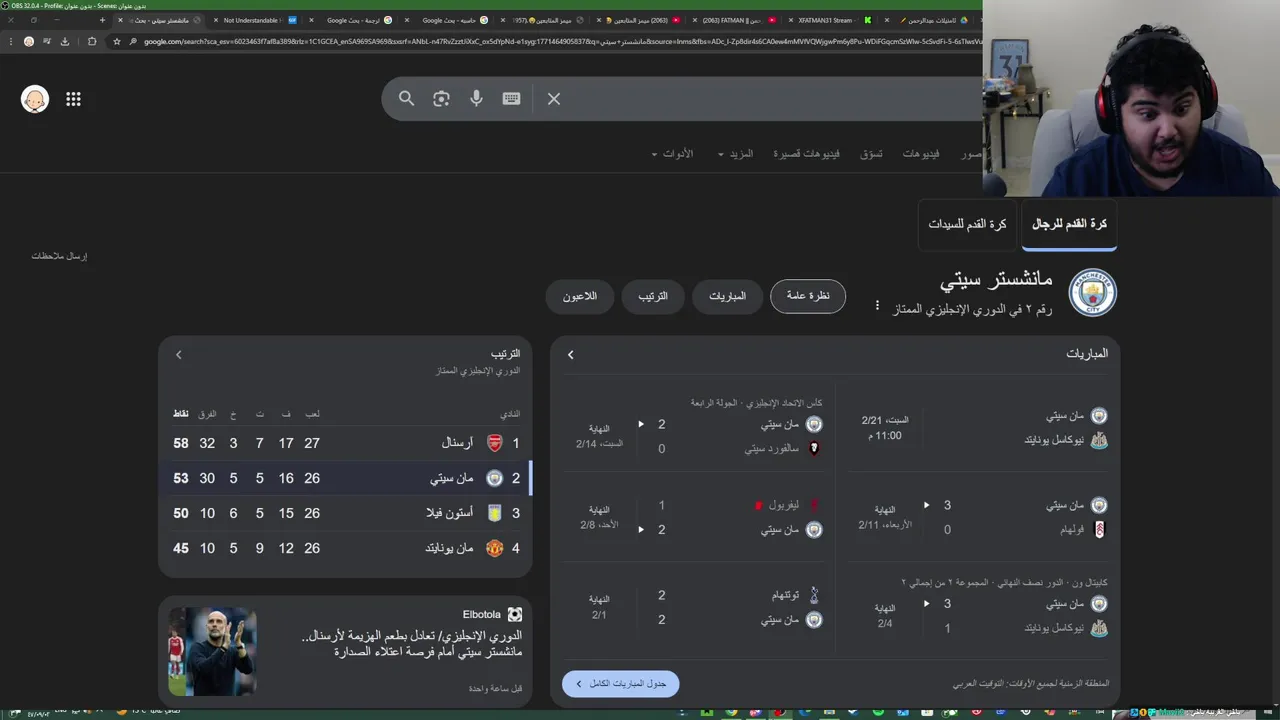Viewport: 1280px width, 720px height.
Task: Click the Arsenal logo in the standings
Action: [494, 443]
